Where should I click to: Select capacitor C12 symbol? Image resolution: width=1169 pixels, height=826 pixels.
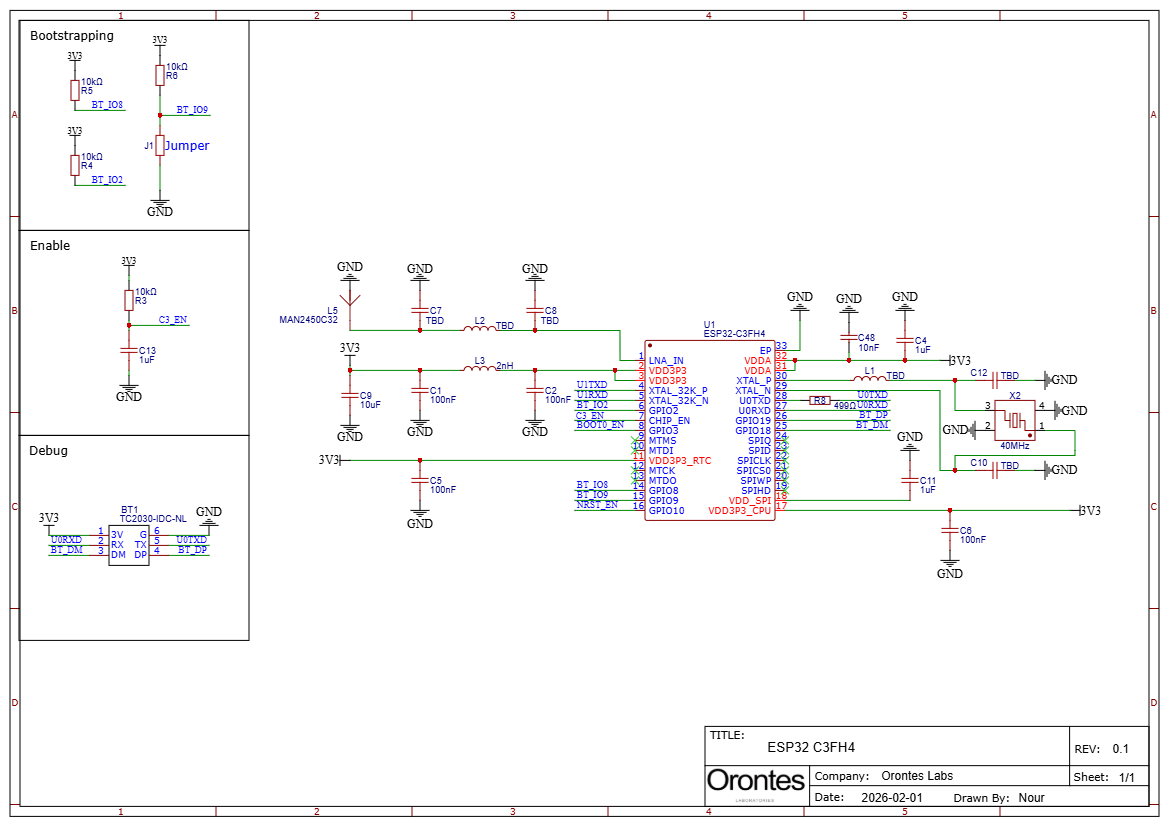(x=995, y=380)
